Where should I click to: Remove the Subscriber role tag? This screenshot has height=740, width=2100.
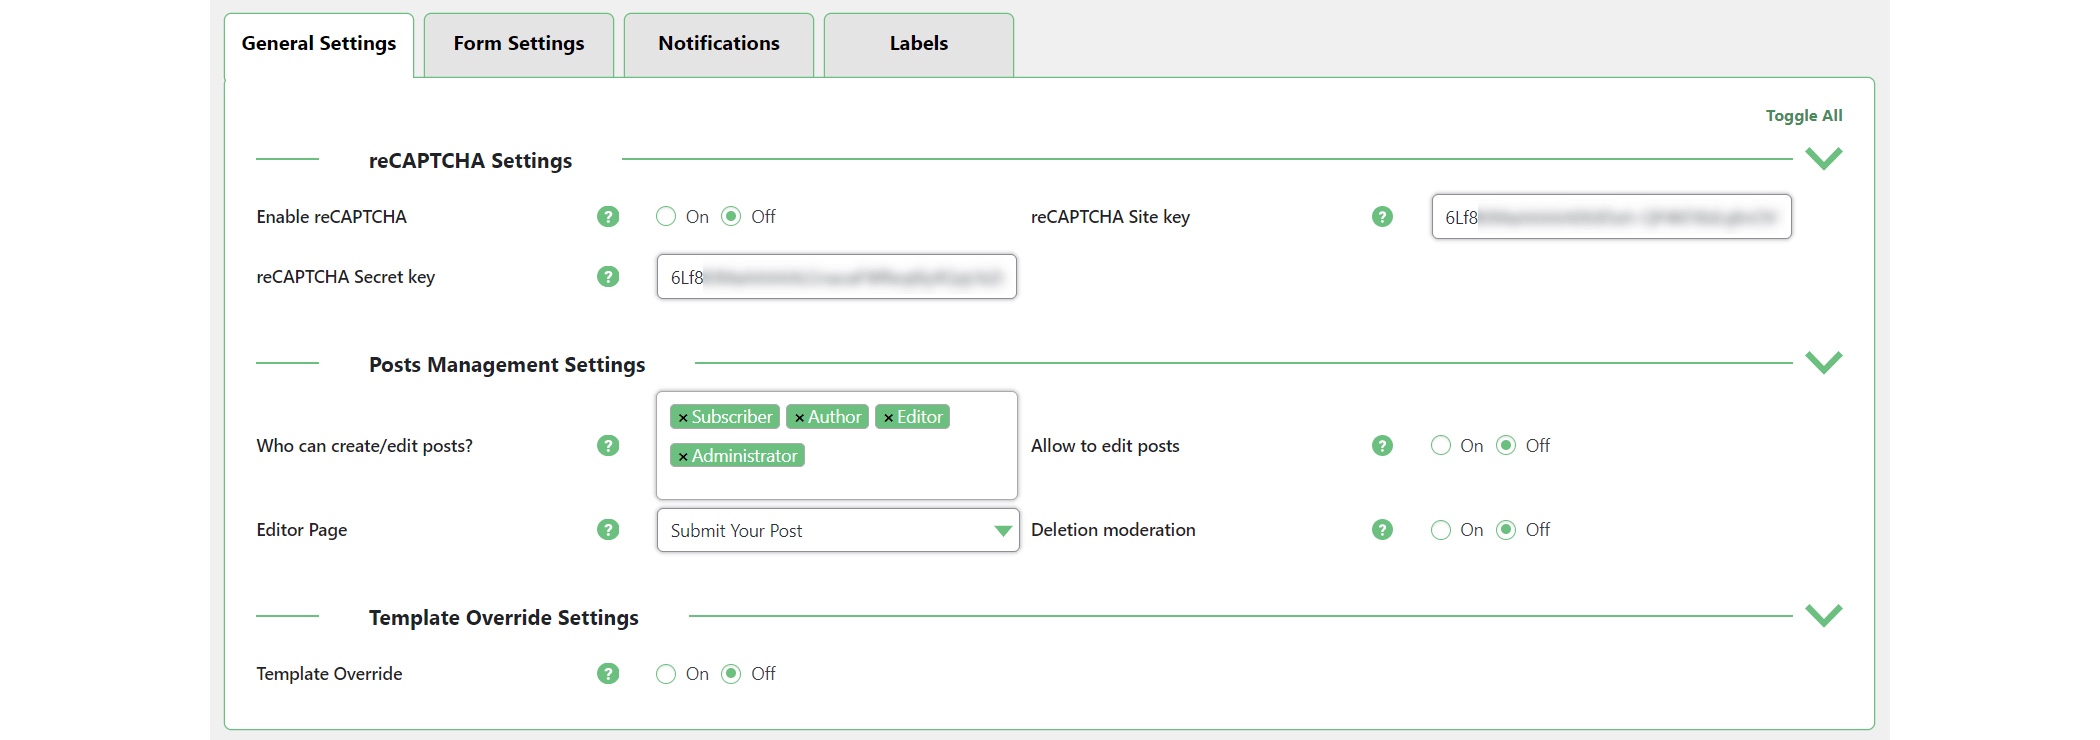point(683,418)
